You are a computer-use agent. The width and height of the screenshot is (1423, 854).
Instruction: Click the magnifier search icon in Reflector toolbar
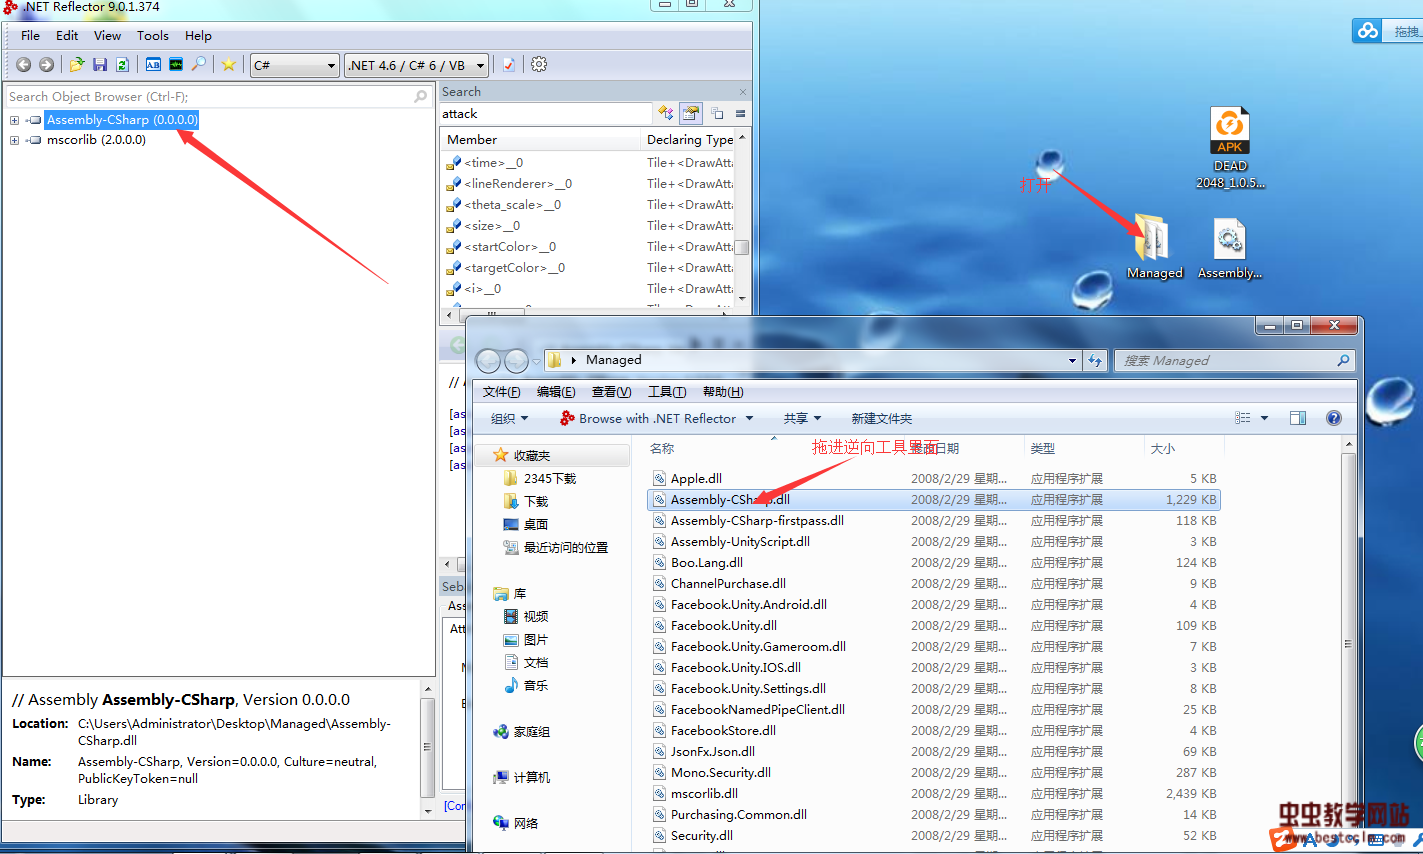pyautogui.click(x=199, y=65)
